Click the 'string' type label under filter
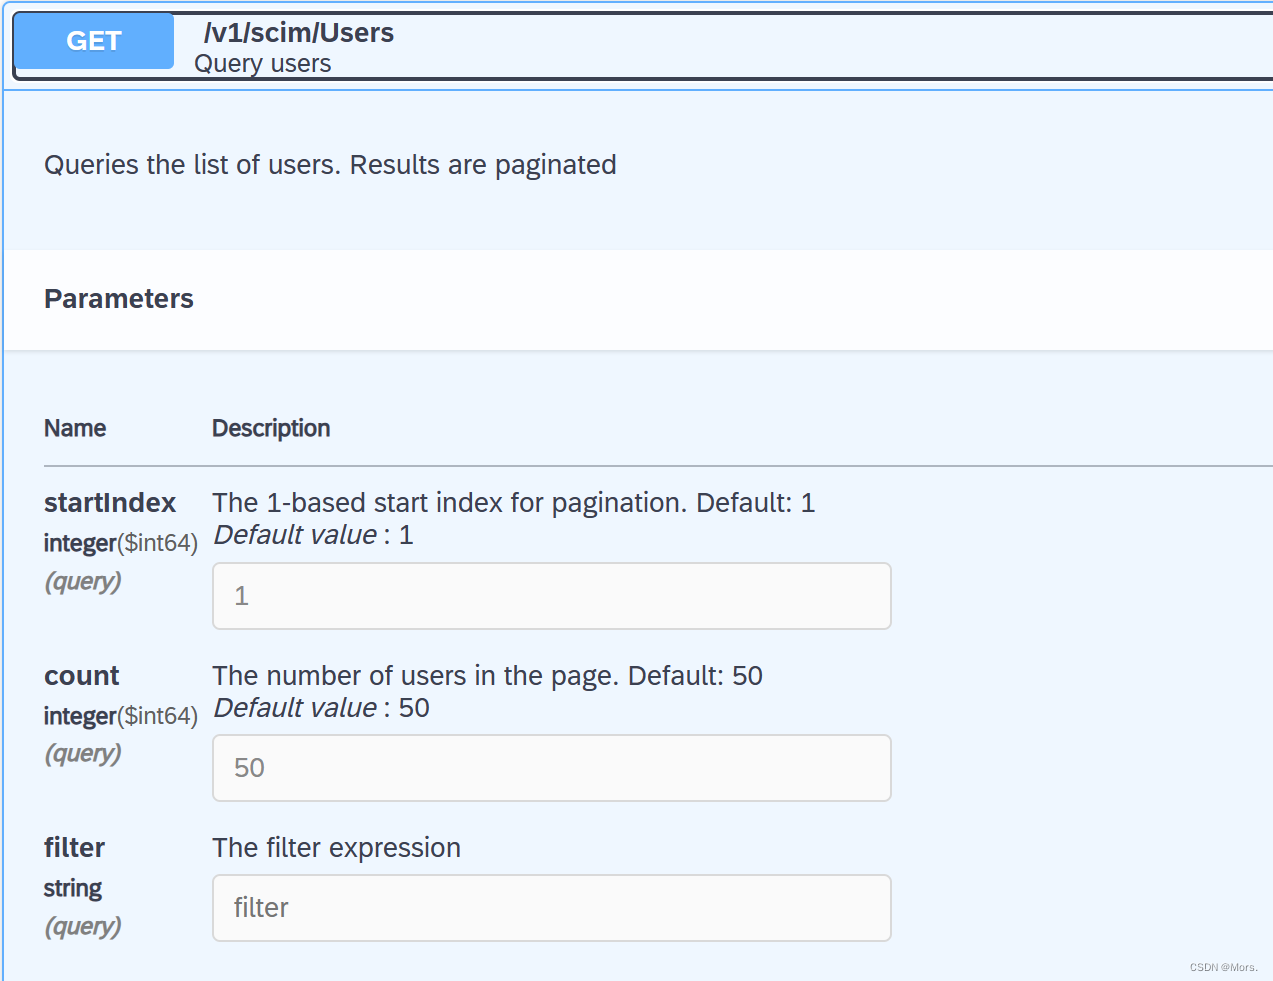1273x981 pixels. (73, 889)
